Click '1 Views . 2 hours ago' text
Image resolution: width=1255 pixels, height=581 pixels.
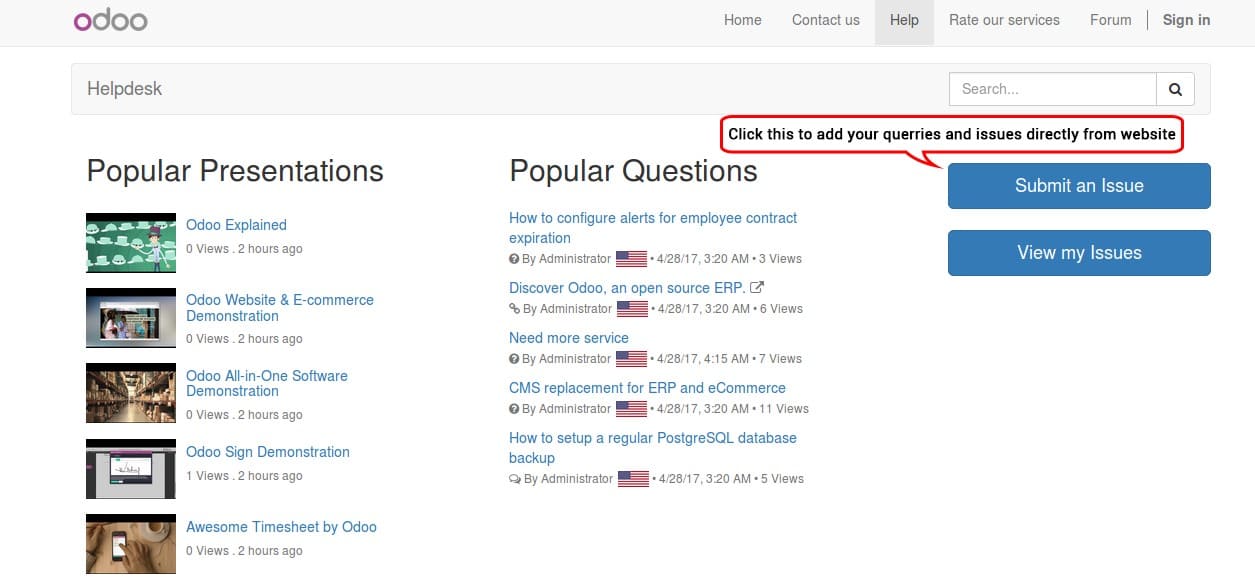pos(244,476)
